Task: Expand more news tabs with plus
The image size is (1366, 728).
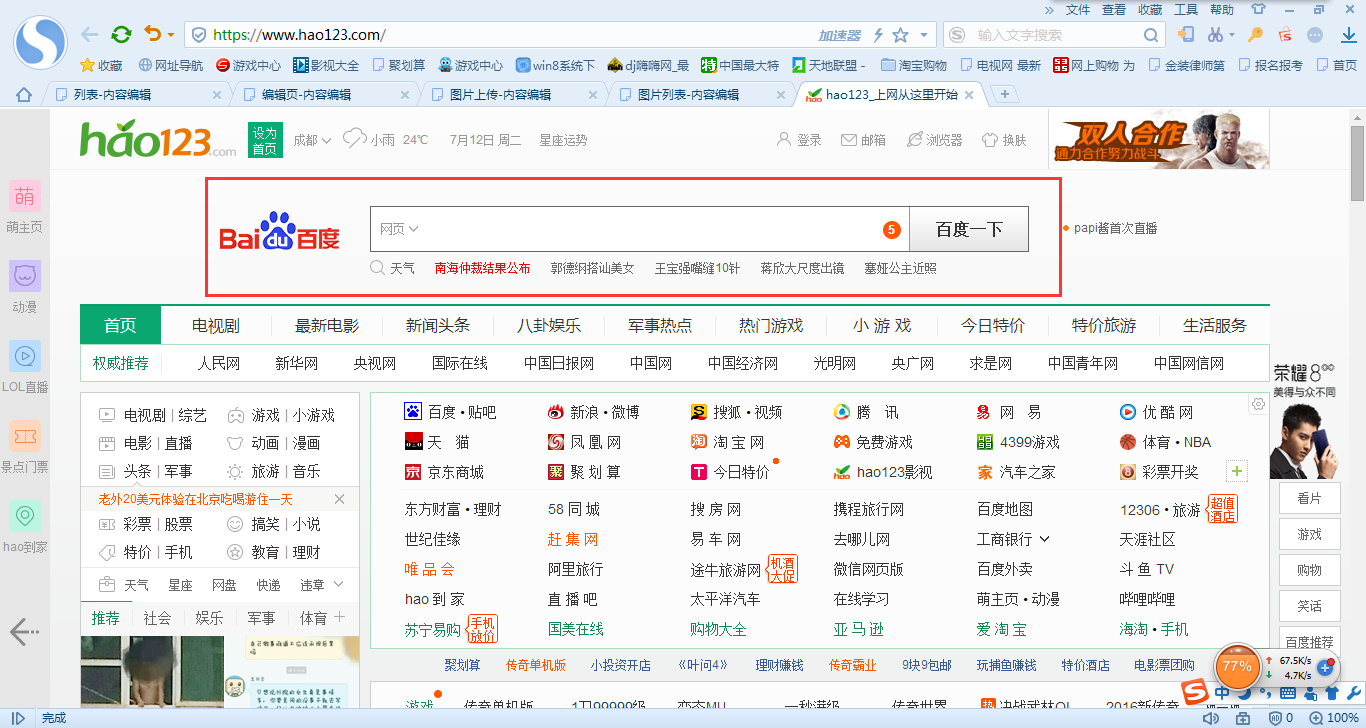Action: pos(339,617)
